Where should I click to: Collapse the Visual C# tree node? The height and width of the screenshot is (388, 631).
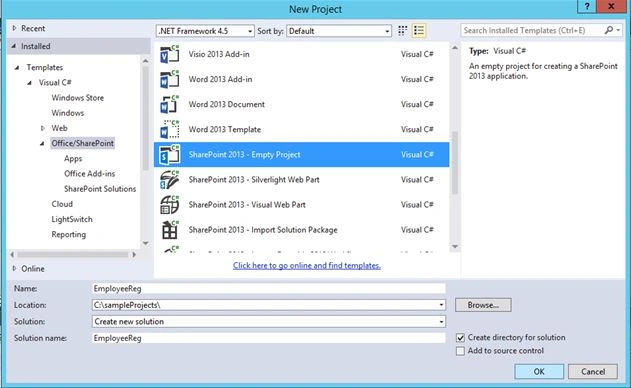click(29, 83)
